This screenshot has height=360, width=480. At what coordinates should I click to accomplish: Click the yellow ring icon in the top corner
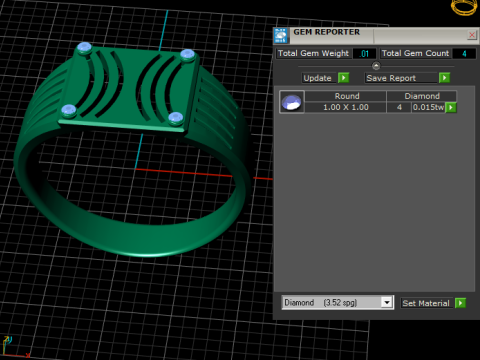[x=464, y=7]
